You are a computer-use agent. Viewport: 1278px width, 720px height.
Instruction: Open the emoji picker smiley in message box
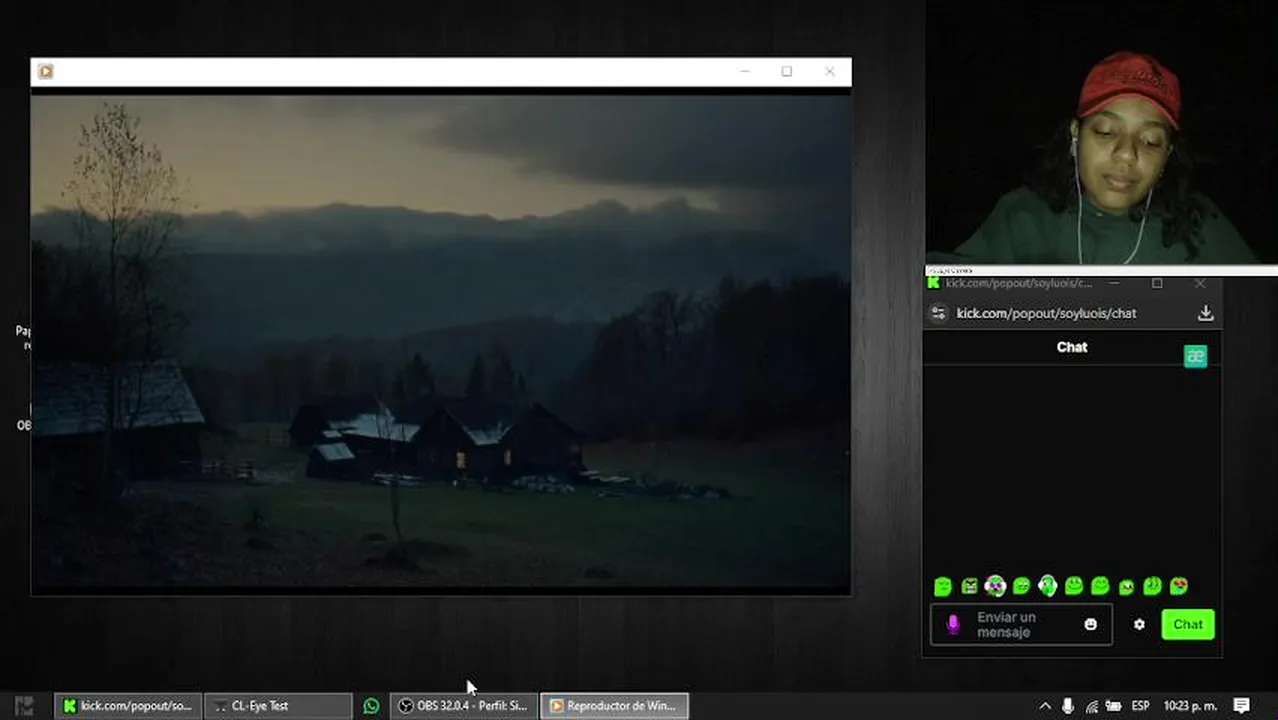1090,624
